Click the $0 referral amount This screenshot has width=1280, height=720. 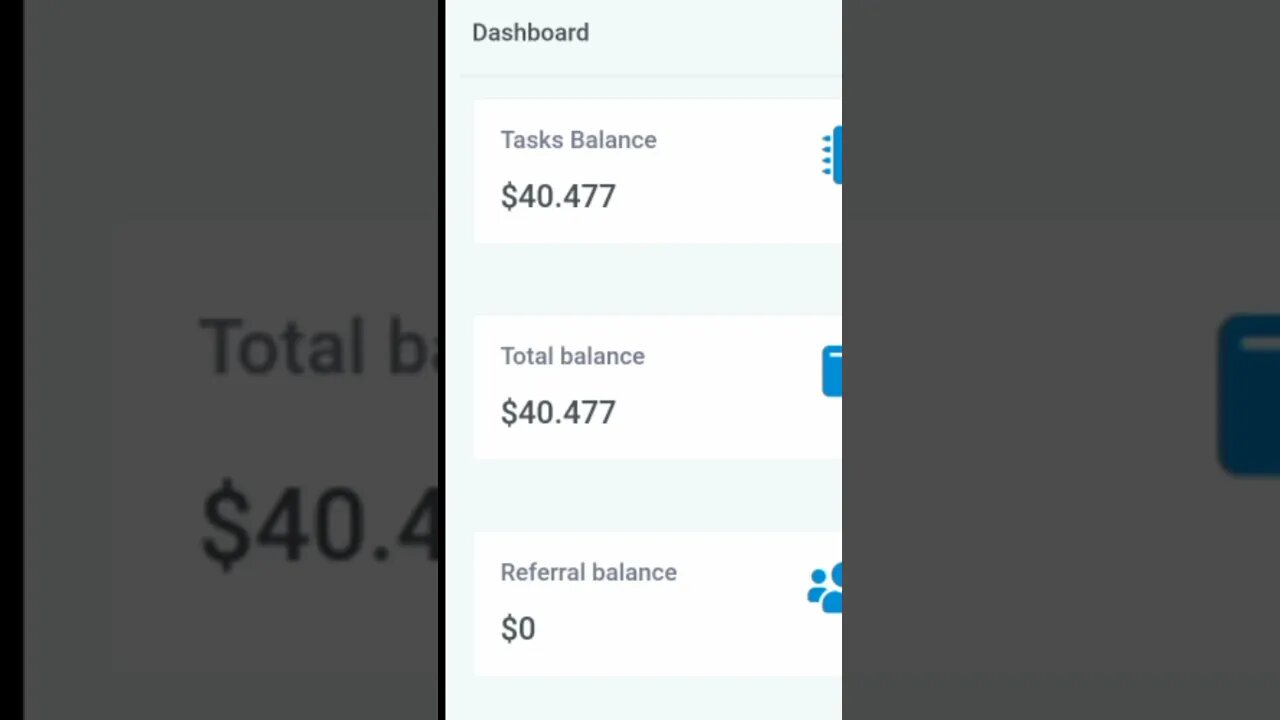[518, 628]
